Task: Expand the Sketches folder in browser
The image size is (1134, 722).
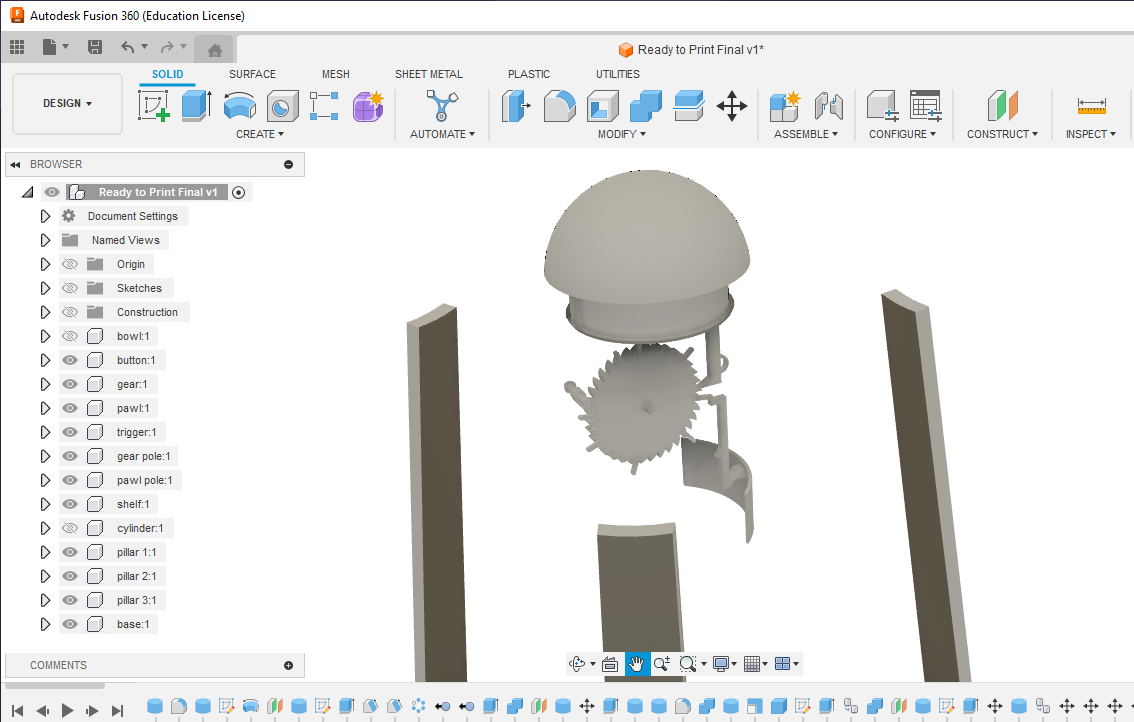Action: pyautogui.click(x=45, y=288)
